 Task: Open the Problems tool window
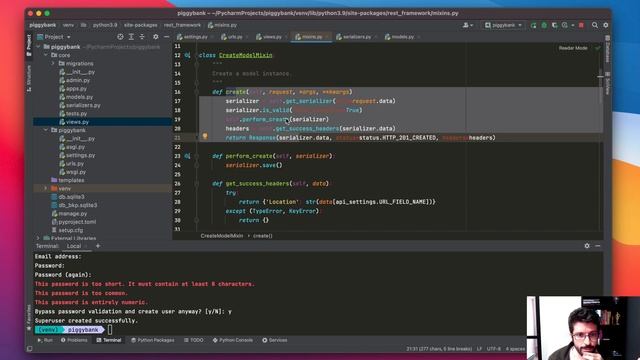tap(74, 340)
